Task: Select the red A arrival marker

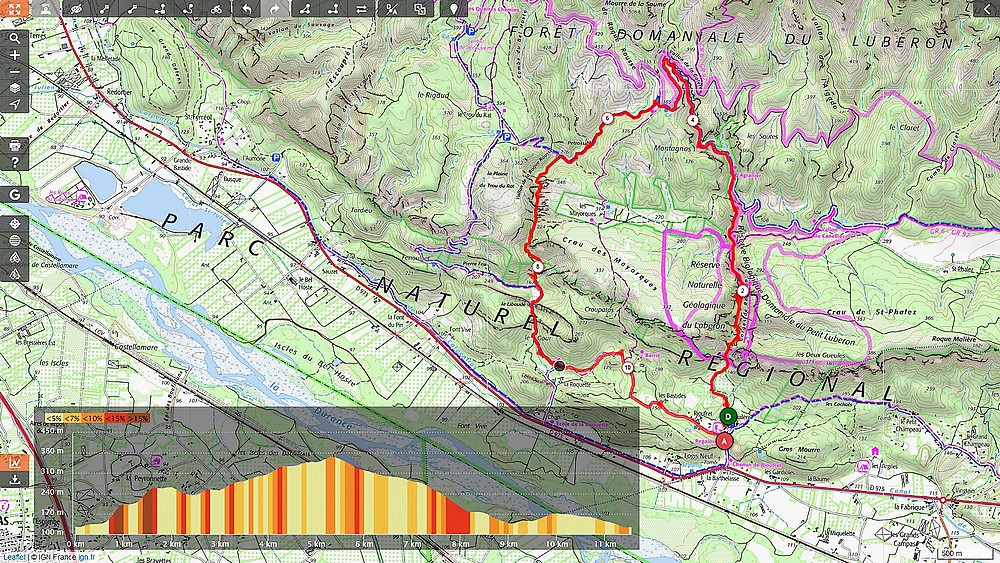Action: tap(724, 441)
